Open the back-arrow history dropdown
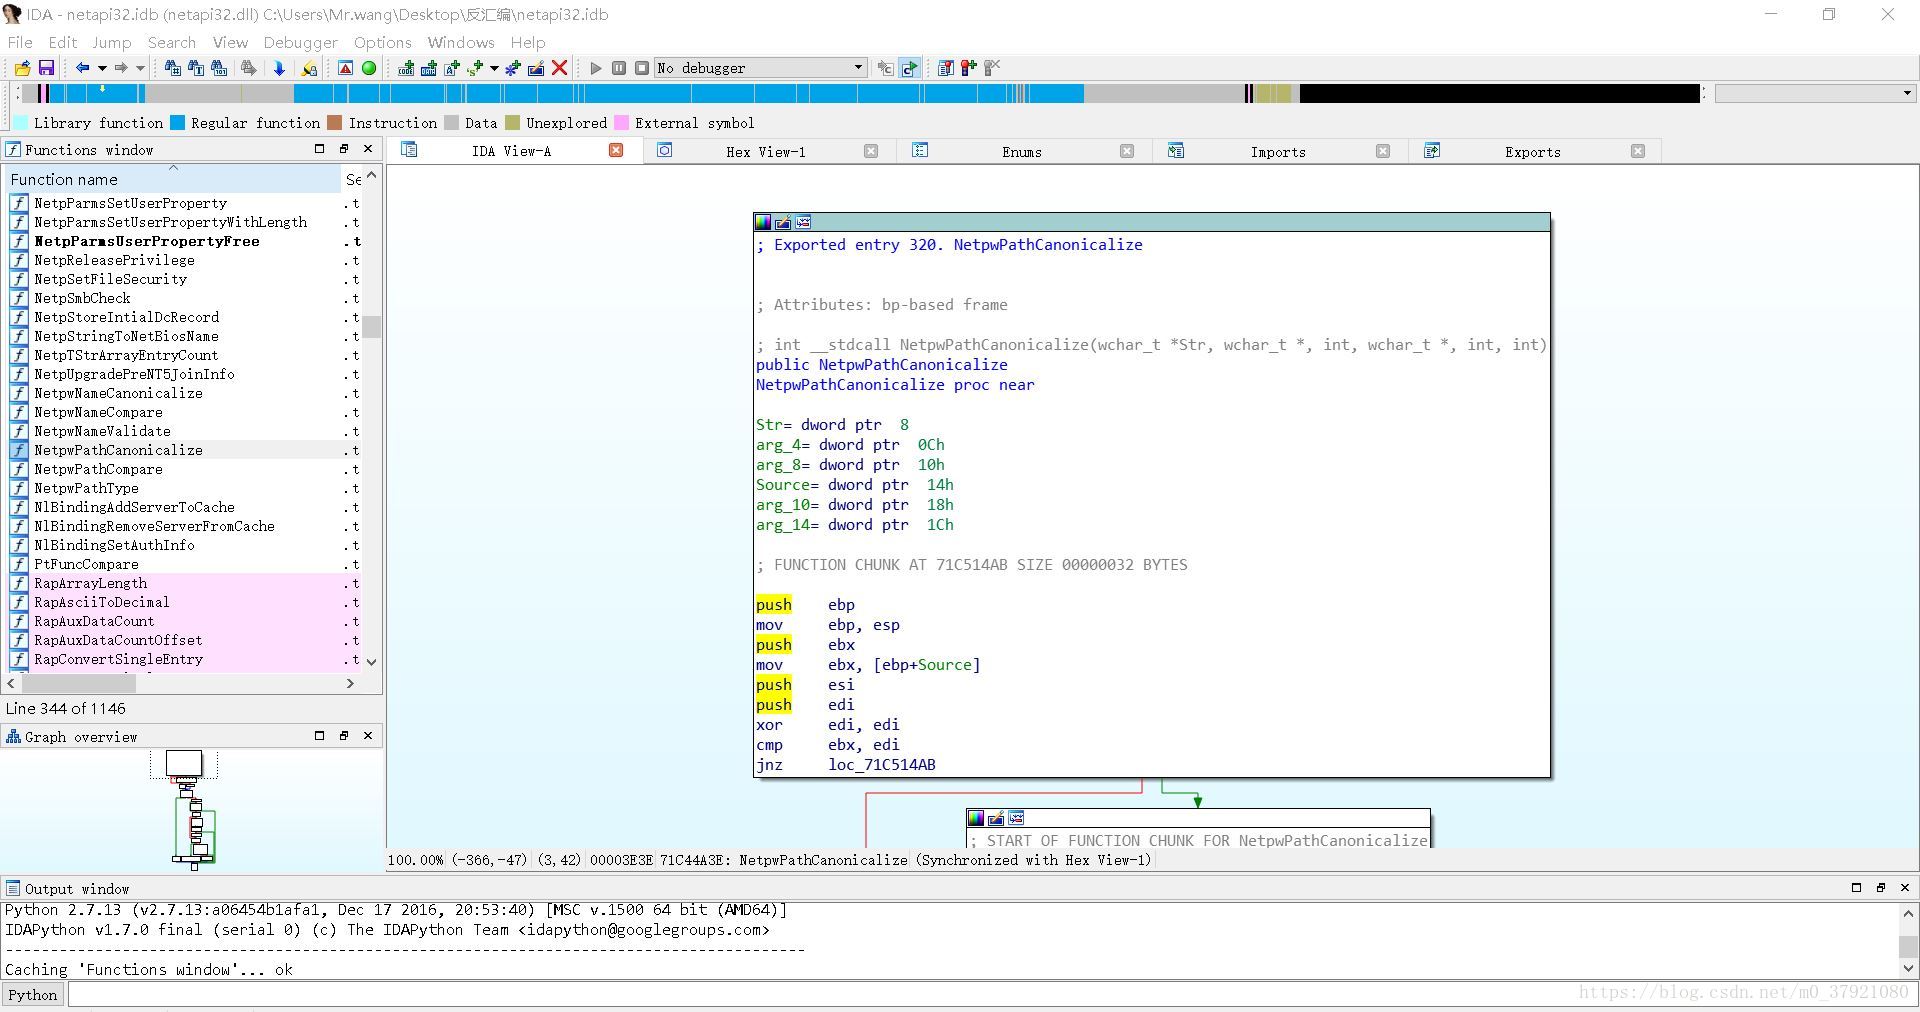The width and height of the screenshot is (1920, 1012). (x=102, y=68)
